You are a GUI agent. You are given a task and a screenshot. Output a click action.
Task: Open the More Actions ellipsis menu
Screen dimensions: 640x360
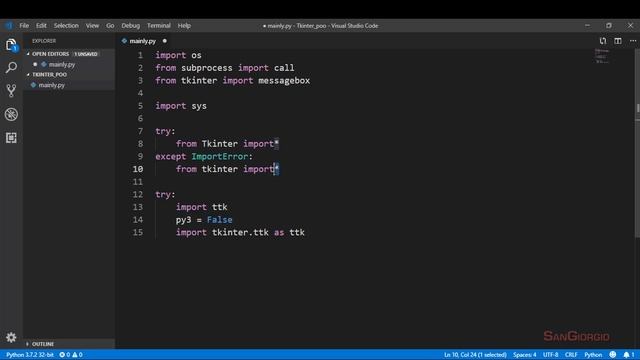tap(633, 41)
